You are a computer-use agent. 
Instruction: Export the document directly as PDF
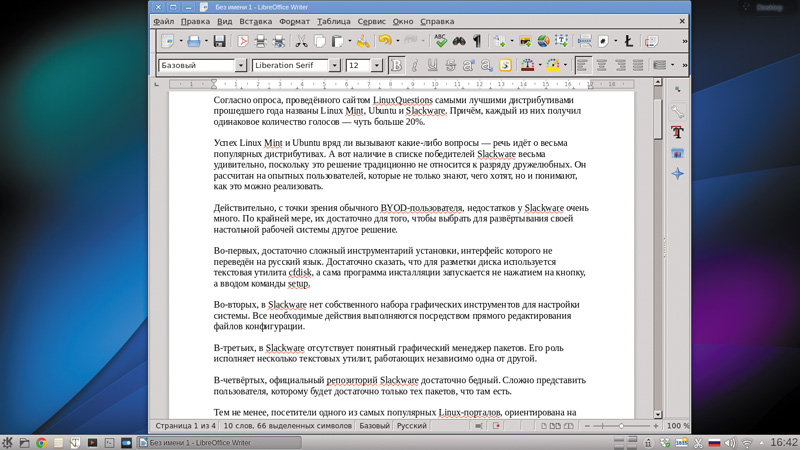pos(243,41)
